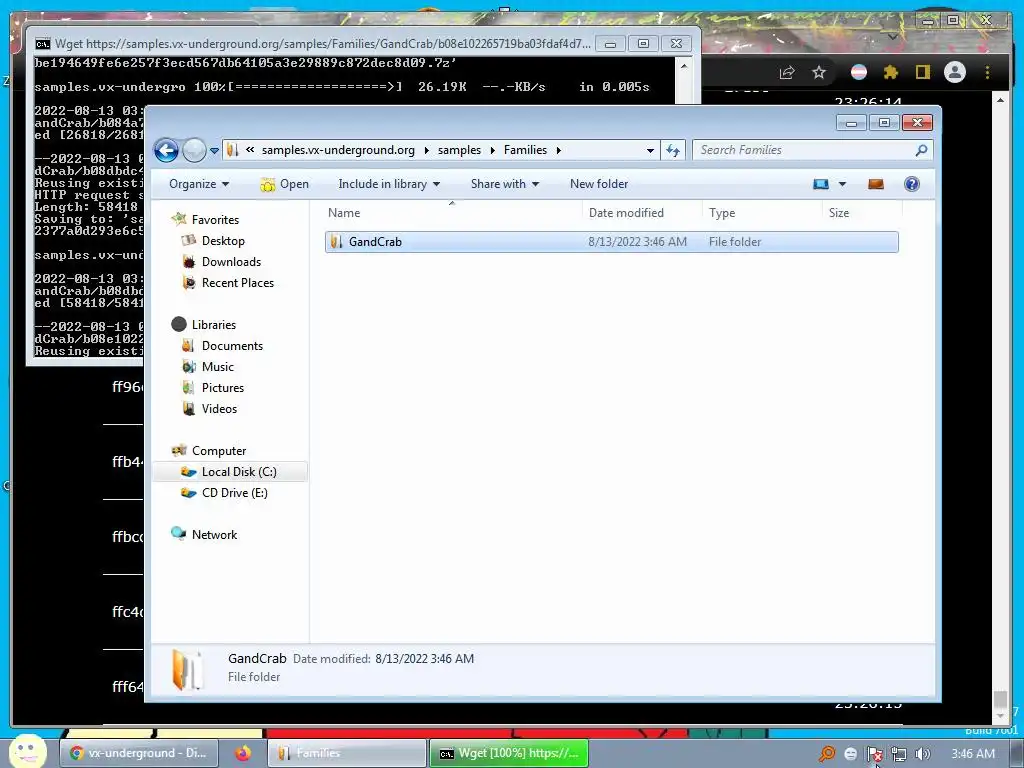This screenshot has height=768, width=1024.
Task: Click the Windows Start orb
Action: tap(27, 751)
